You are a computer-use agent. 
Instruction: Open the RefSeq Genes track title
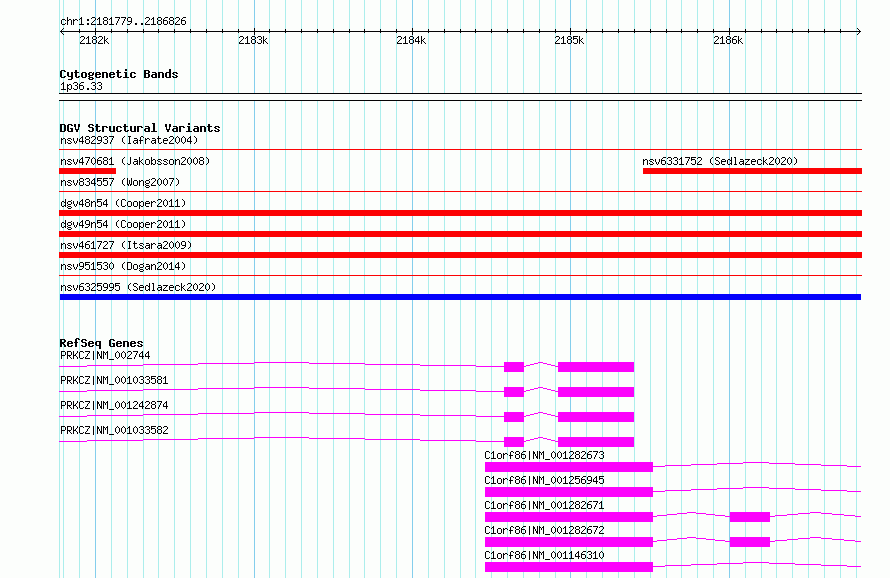(x=101, y=343)
